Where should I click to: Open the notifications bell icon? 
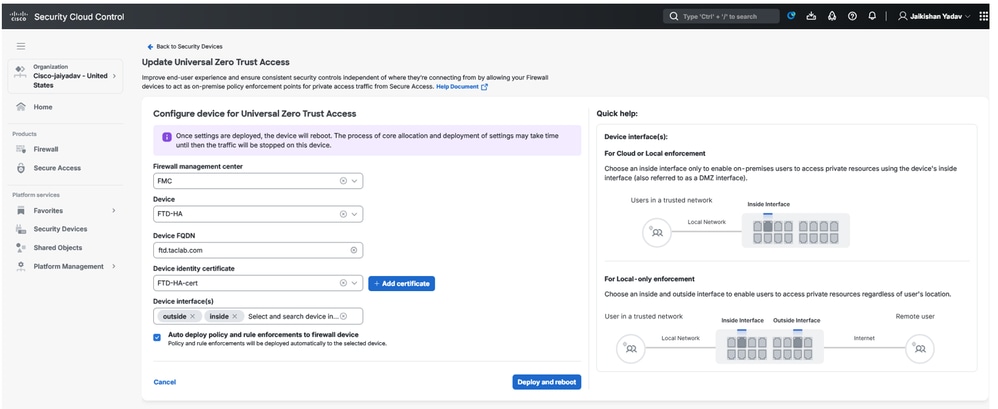(x=872, y=16)
